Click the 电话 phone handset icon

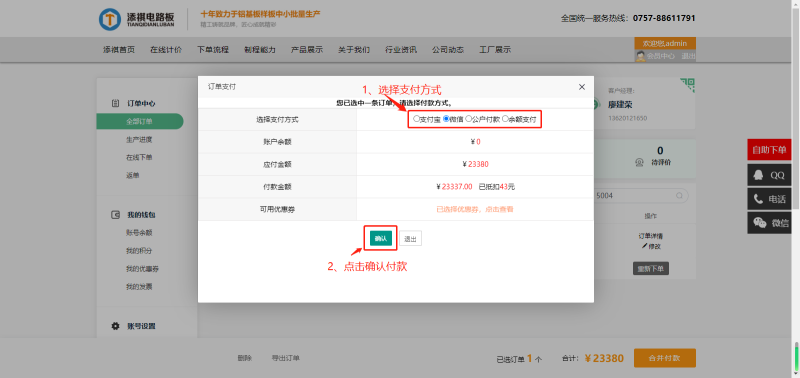point(759,199)
